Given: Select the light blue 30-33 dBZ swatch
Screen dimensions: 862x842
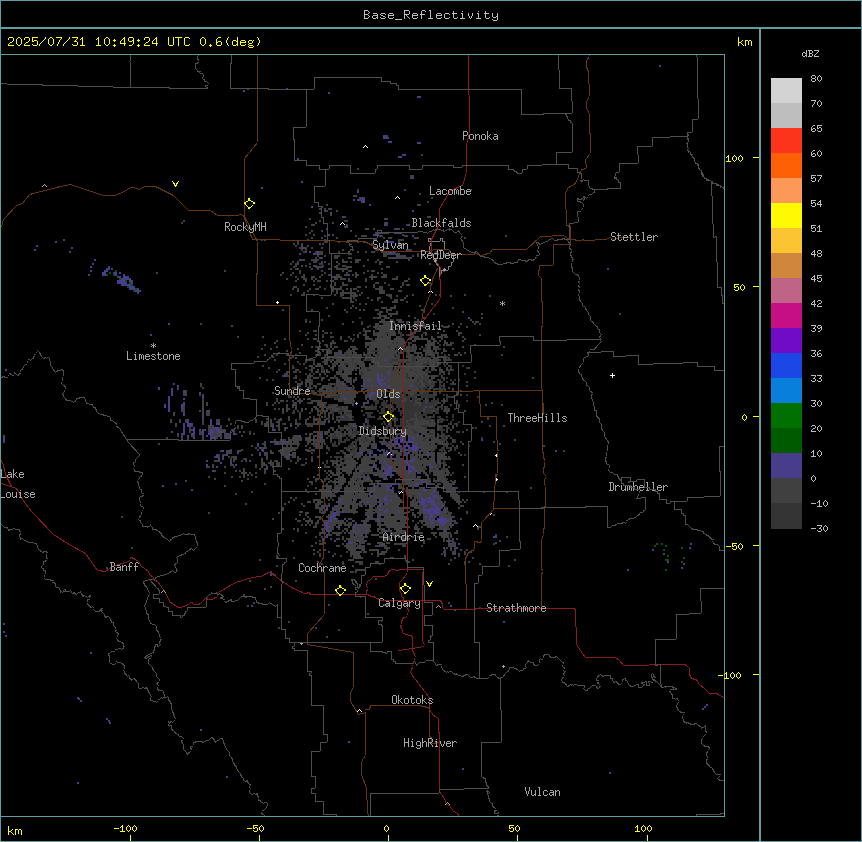Looking at the screenshot, I should click(x=786, y=391).
